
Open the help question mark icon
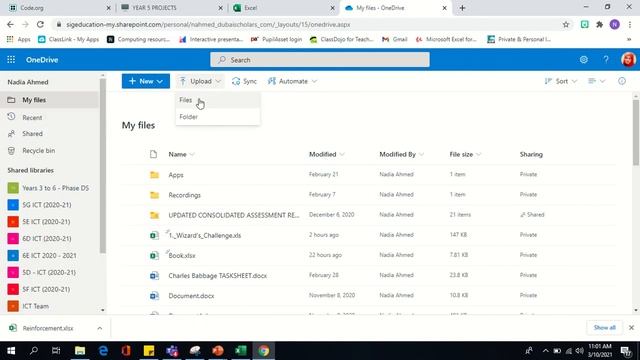click(606, 60)
